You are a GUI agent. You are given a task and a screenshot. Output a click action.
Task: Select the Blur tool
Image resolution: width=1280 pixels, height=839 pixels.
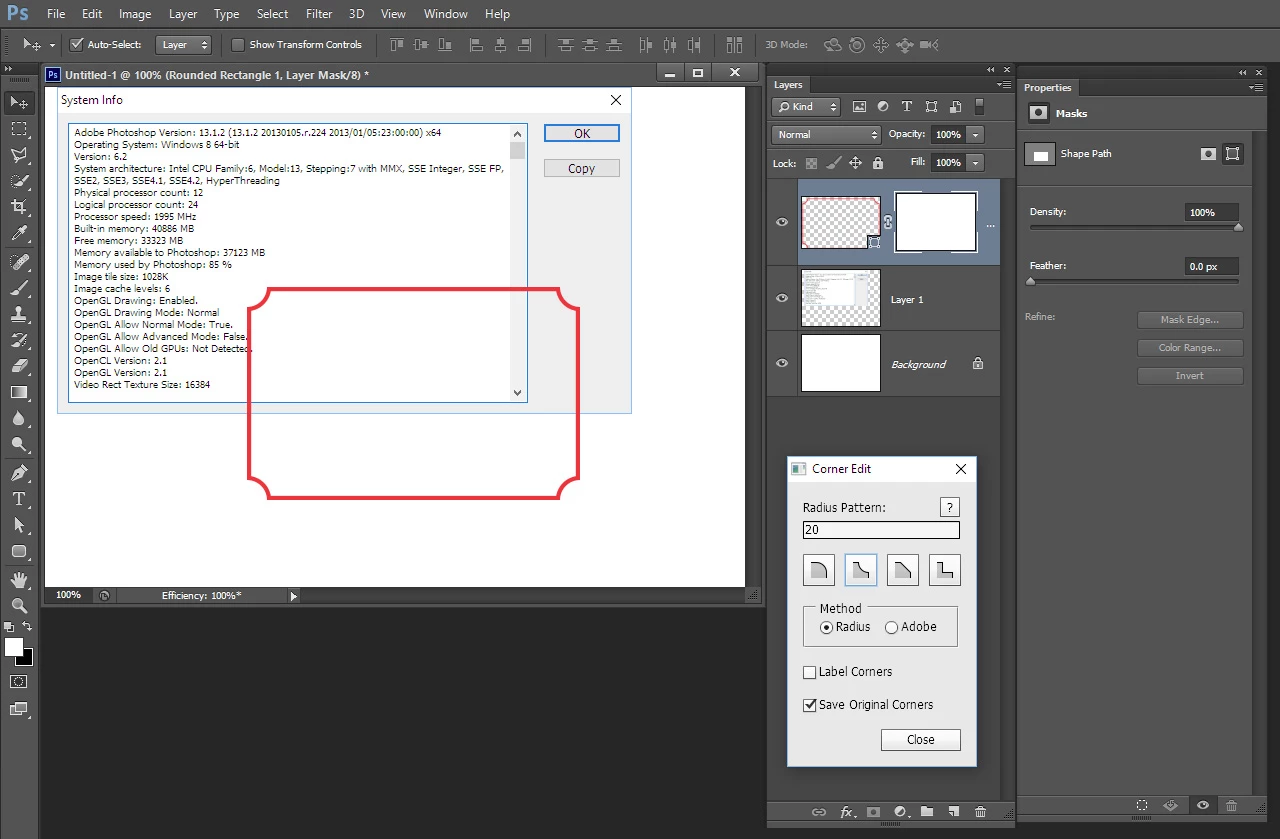[19, 418]
